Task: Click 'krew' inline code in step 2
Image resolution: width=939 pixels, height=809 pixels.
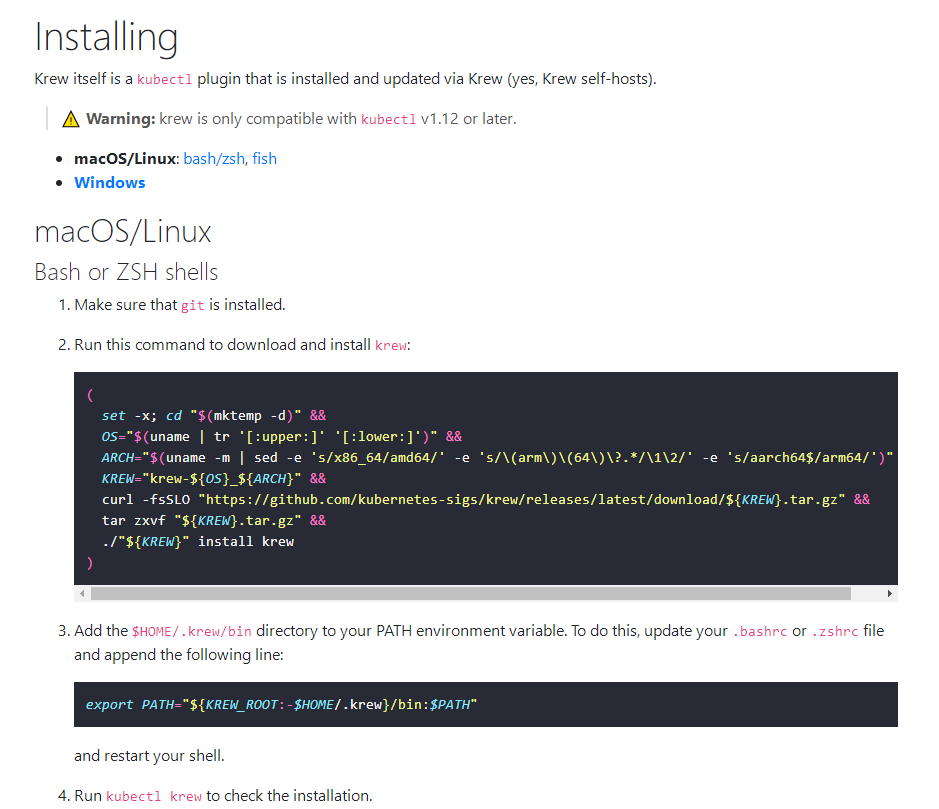Action: click(390, 346)
